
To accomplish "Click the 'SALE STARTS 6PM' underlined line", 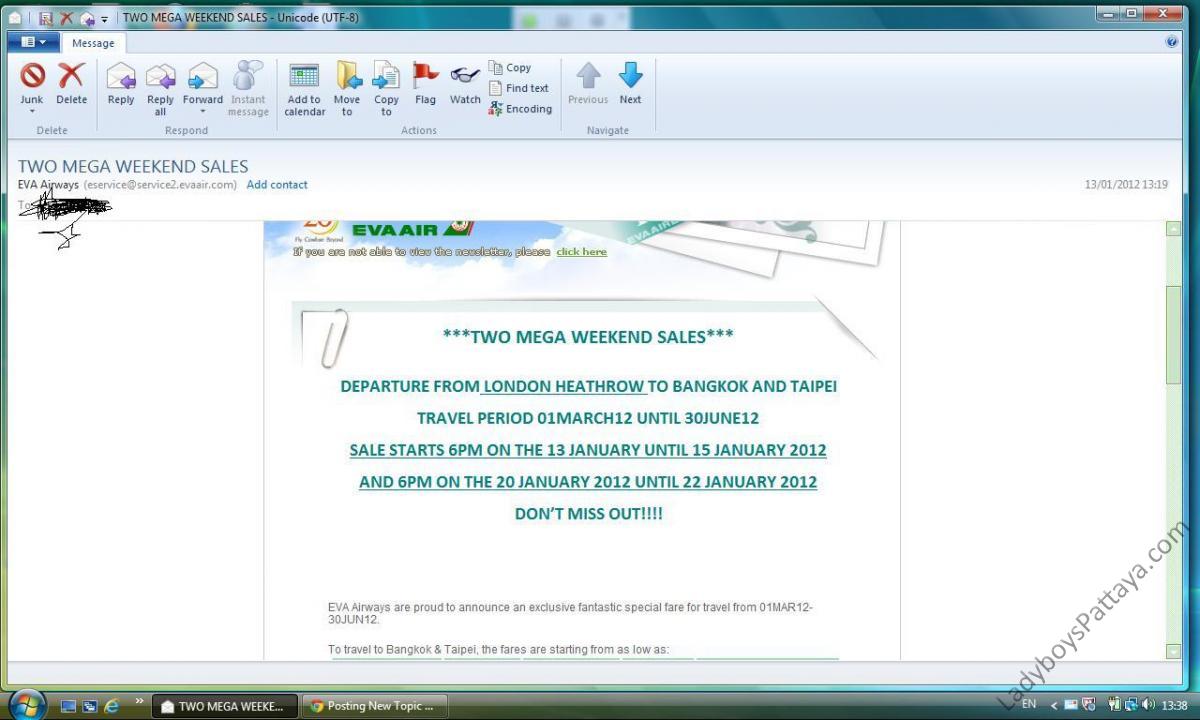I will click(x=588, y=450).
